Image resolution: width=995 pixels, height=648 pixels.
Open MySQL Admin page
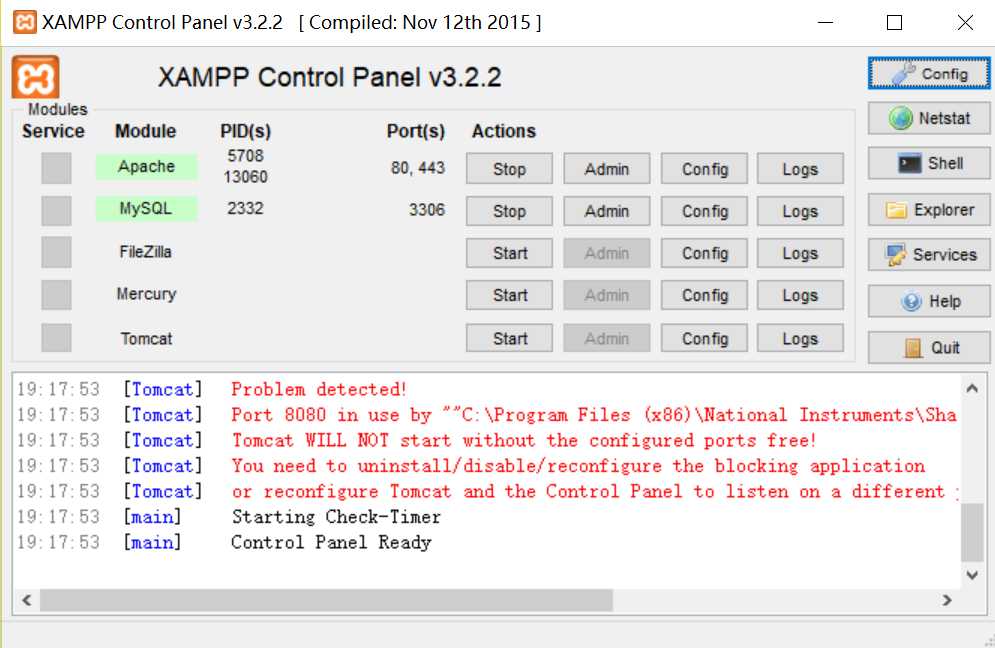tap(607, 211)
